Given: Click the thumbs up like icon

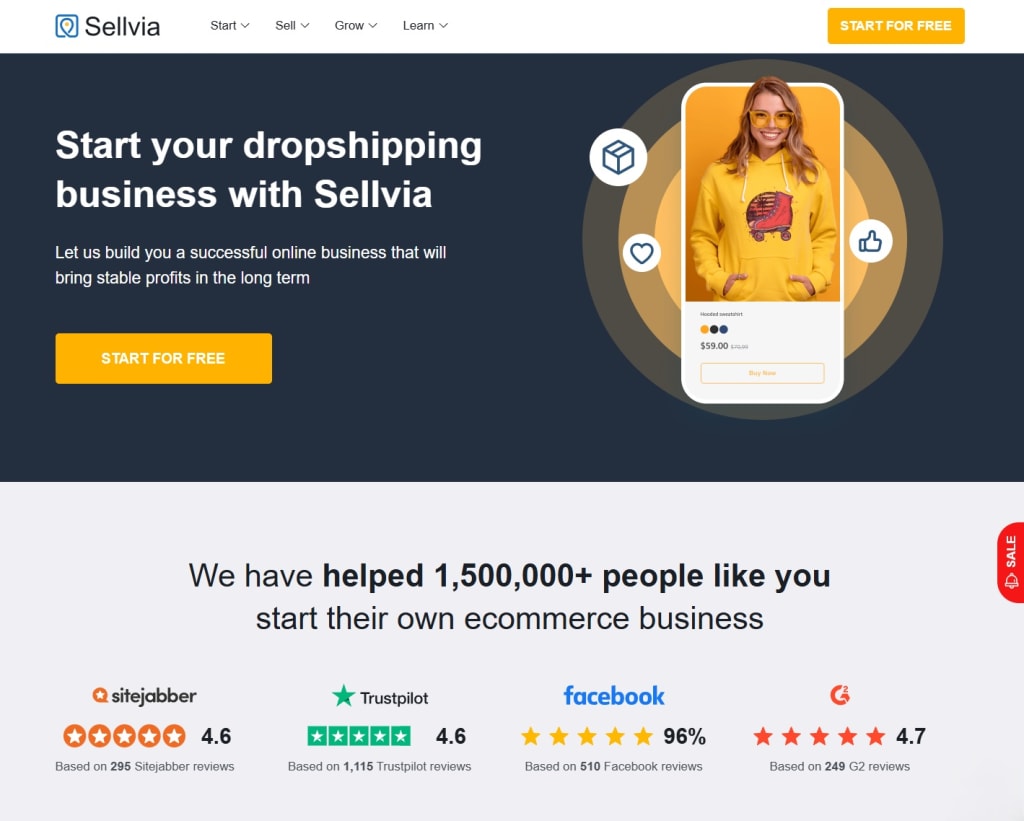Looking at the screenshot, I should pyautogui.click(x=870, y=241).
